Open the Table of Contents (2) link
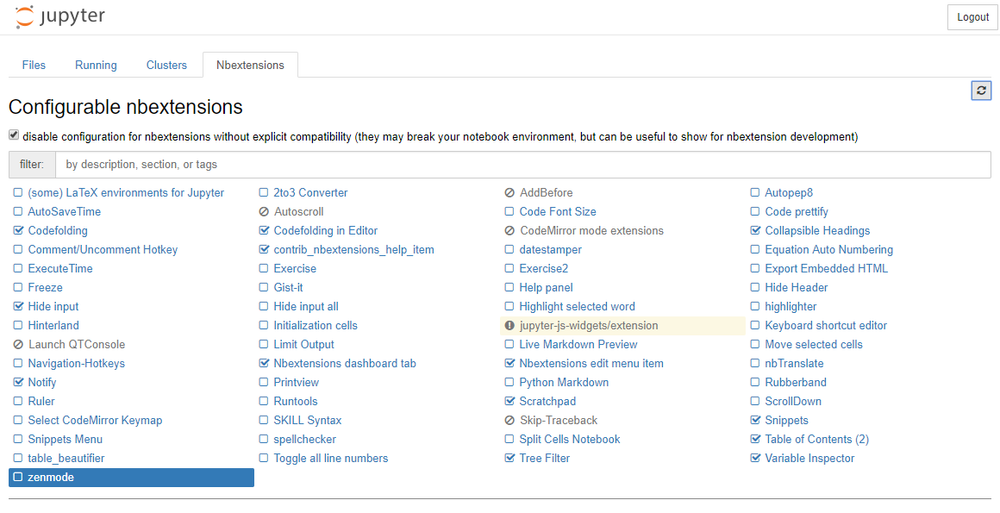The image size is (1000, 513). click(x=816, y=440)
